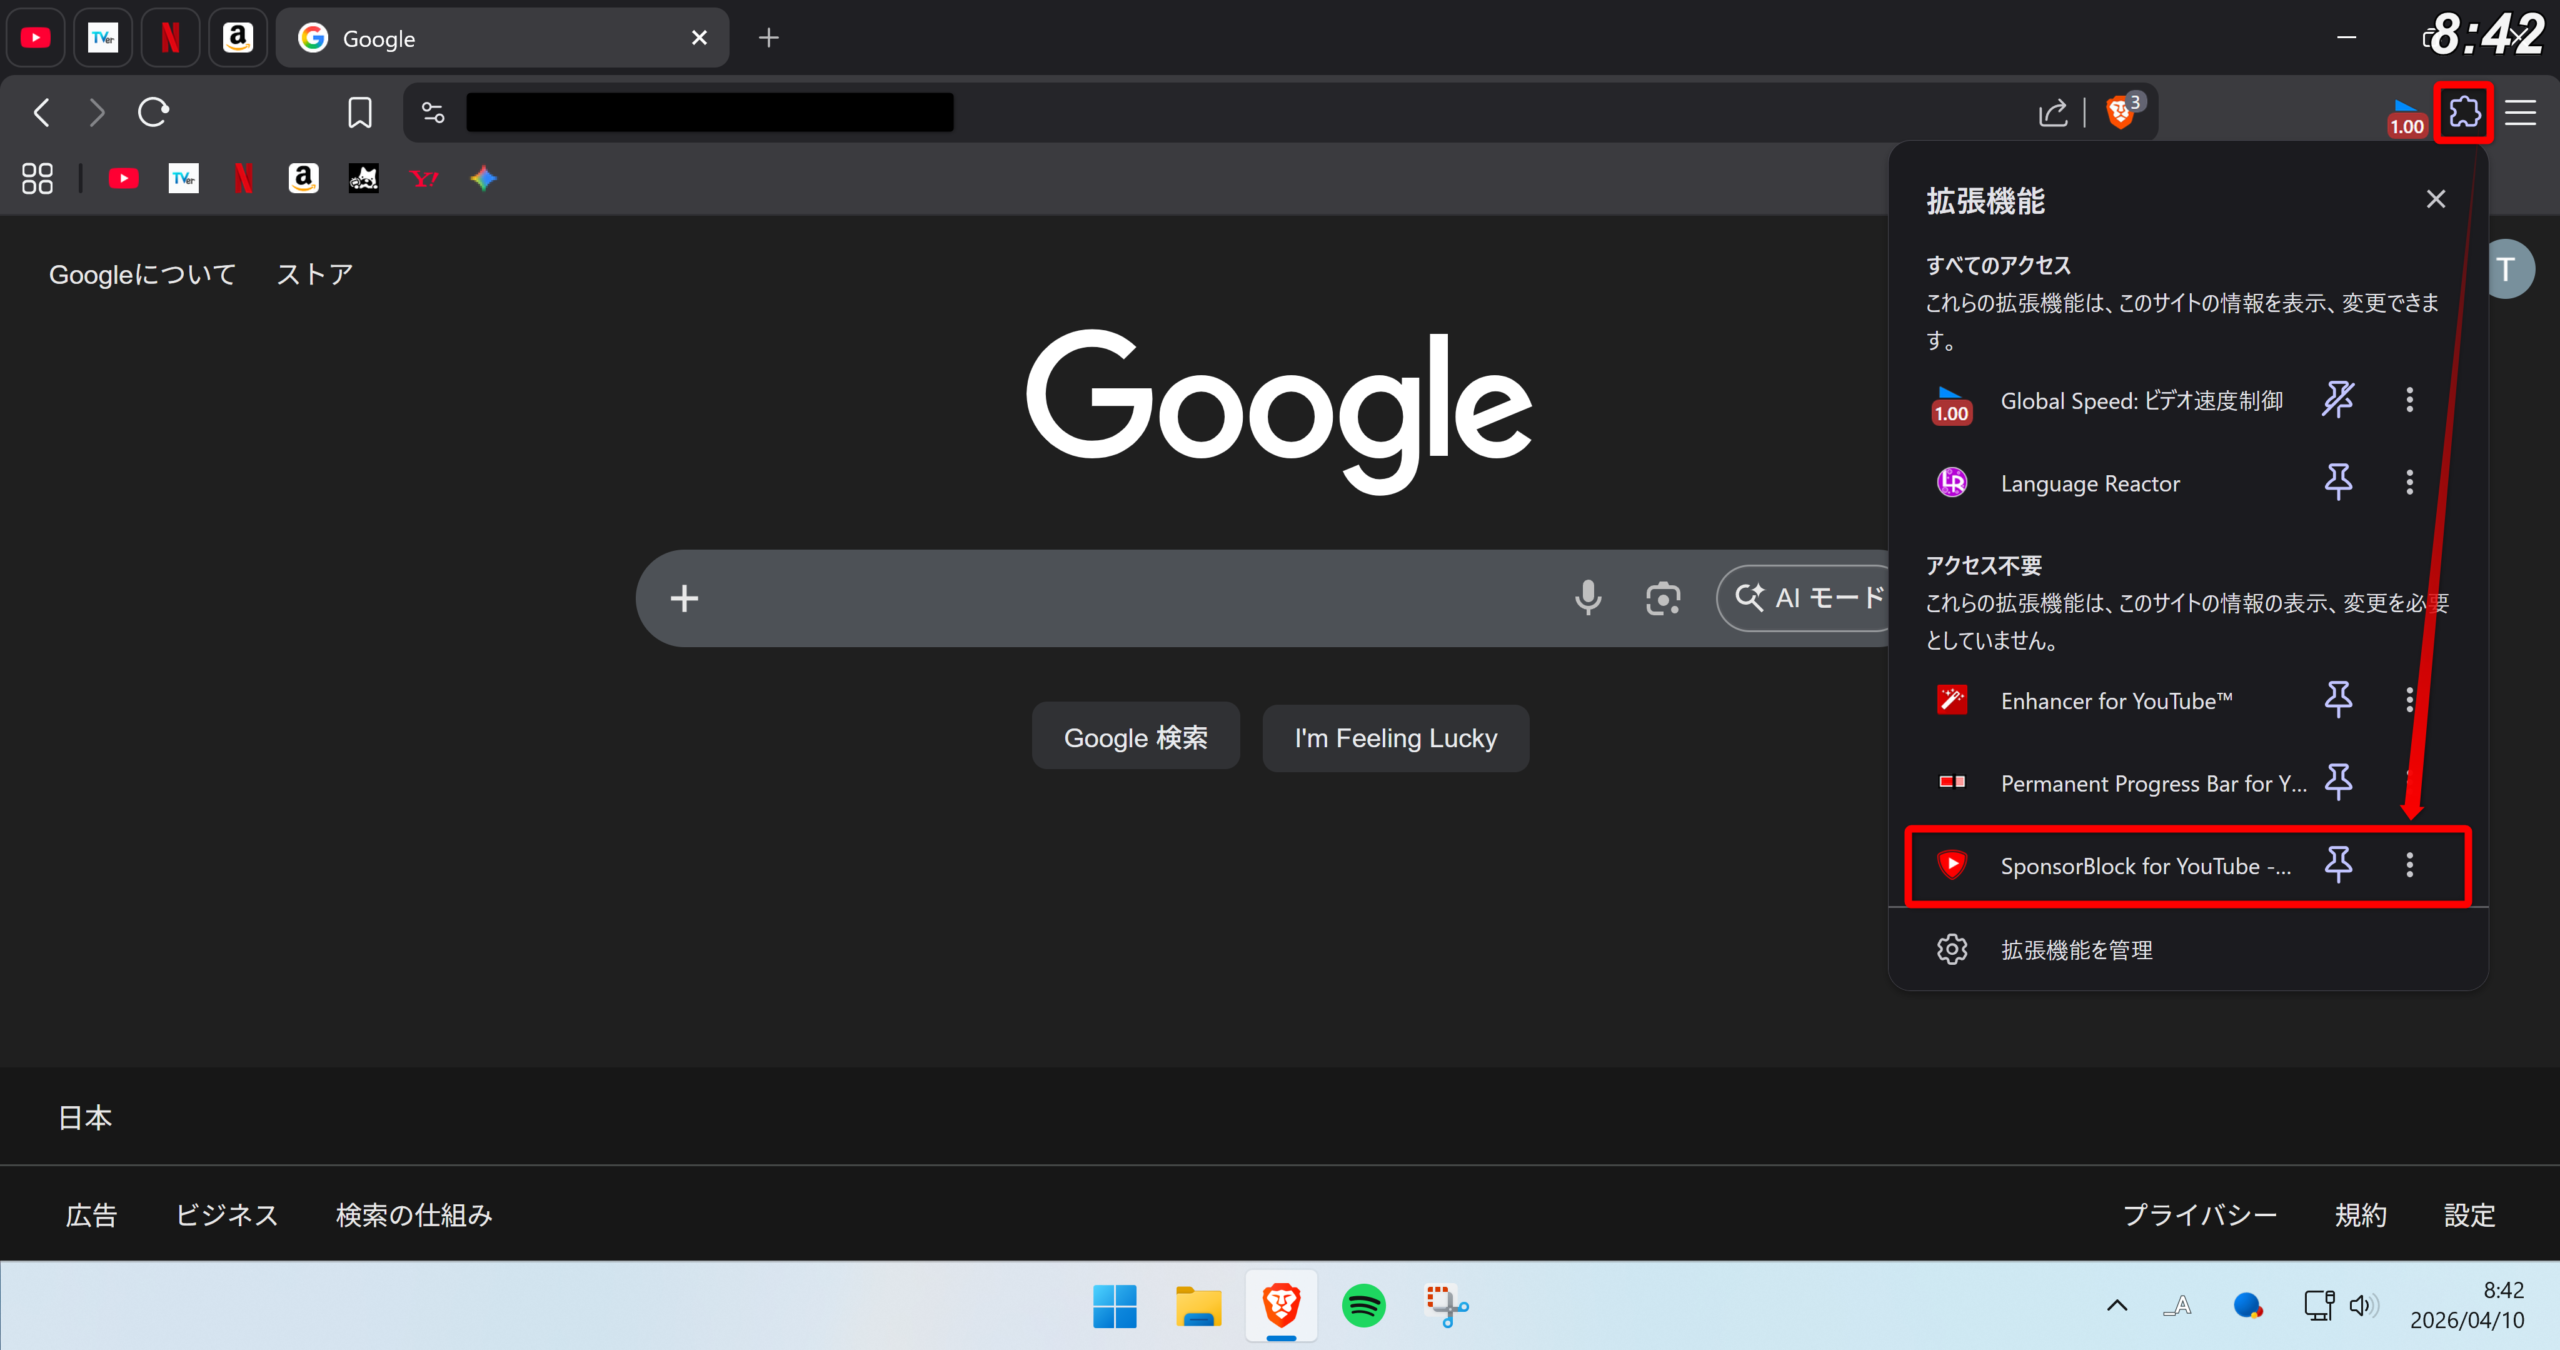
Task: Unpin Global Speed extension from toolbar
Action: [x=2338, y=400]
